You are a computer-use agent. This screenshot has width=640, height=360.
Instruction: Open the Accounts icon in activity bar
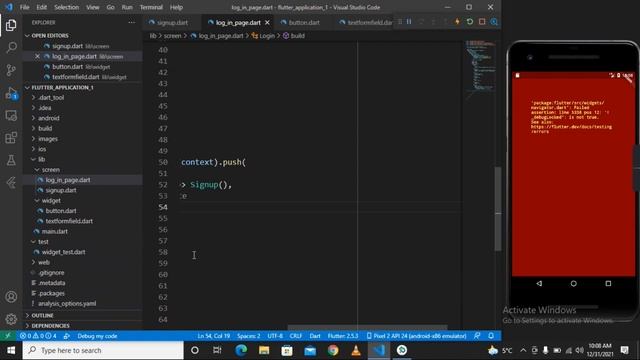pyautogui.click(x=11, y=297)
